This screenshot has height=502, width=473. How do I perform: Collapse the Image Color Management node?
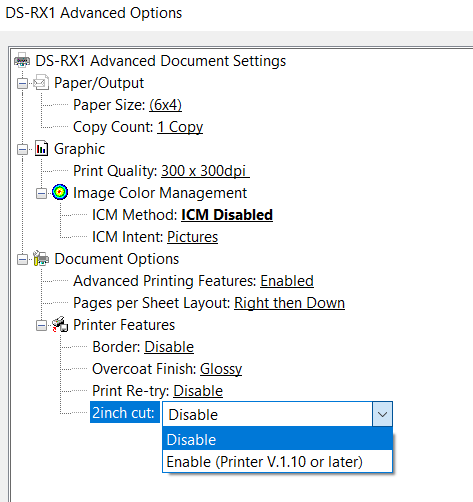click(41, 193)
